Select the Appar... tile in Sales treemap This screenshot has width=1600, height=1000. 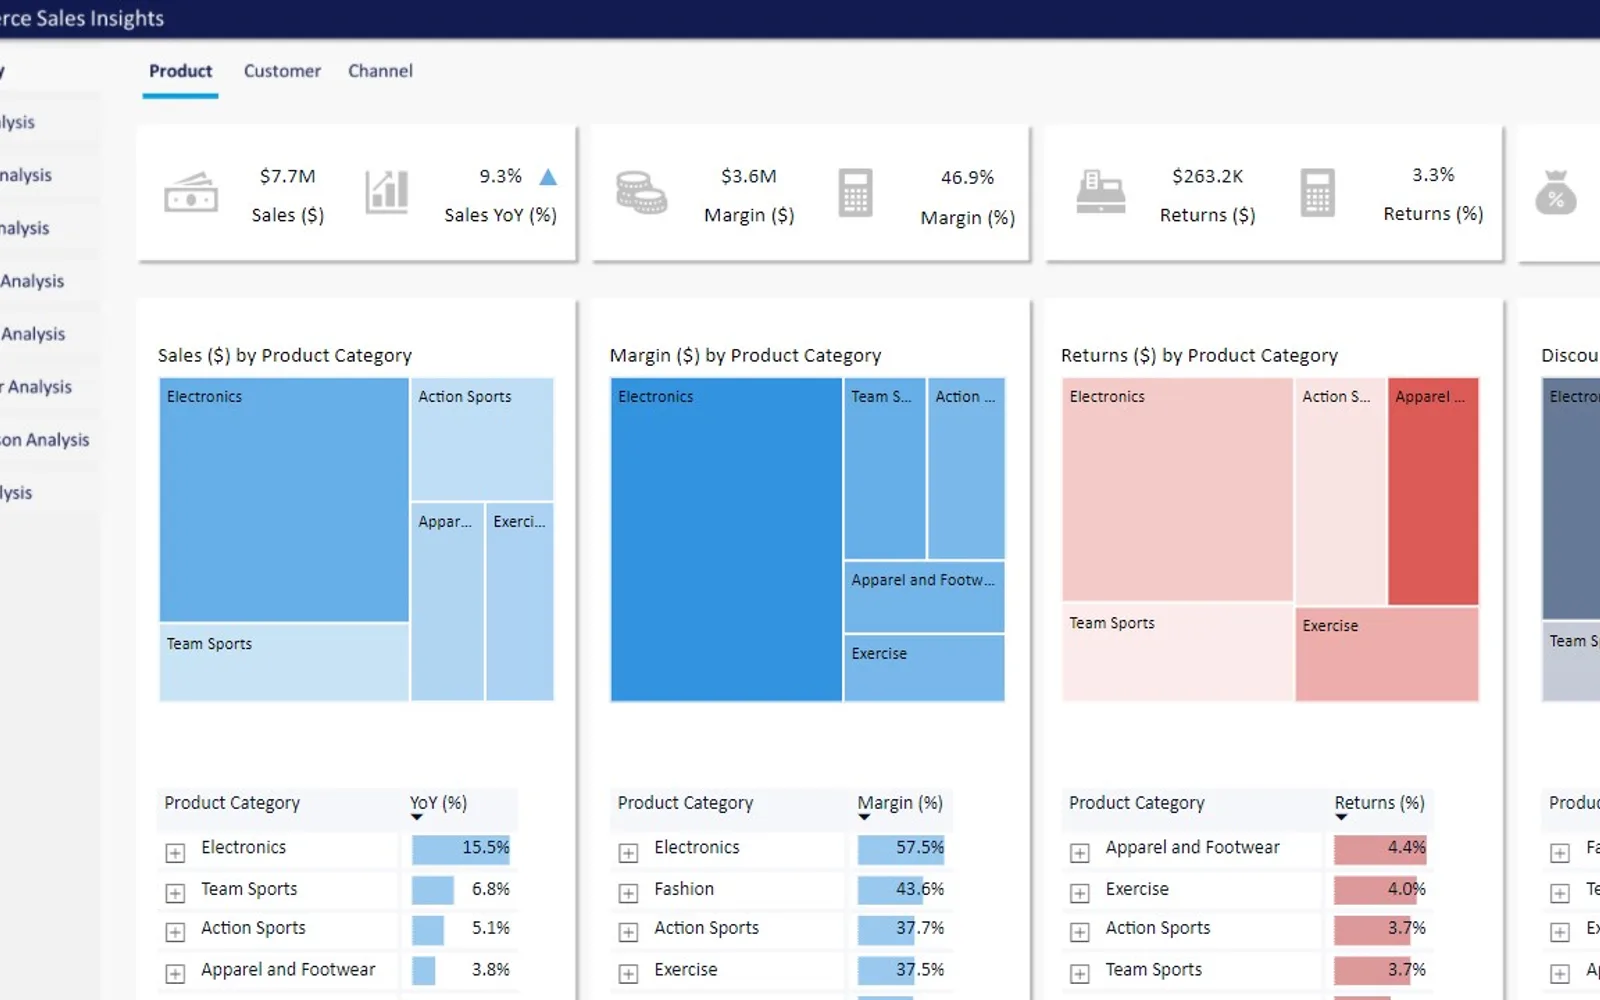447,601
